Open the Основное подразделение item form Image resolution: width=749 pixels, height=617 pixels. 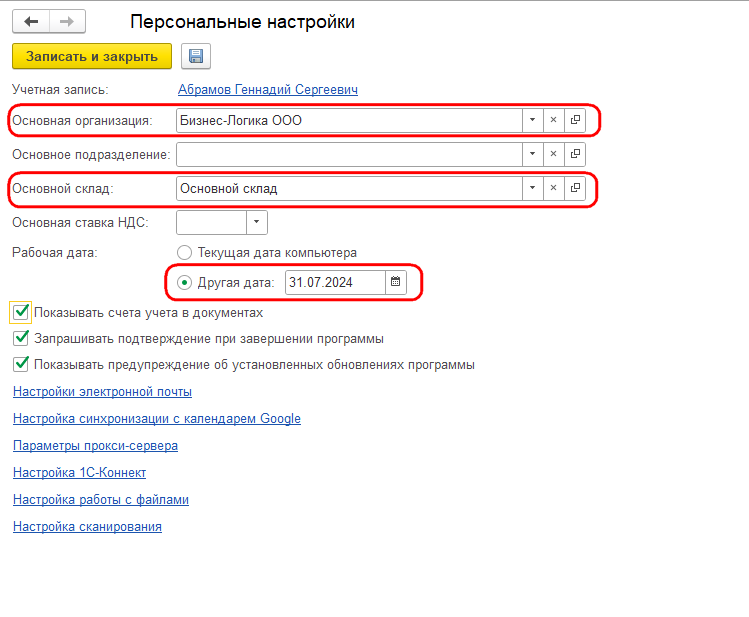tap(575, 154)
